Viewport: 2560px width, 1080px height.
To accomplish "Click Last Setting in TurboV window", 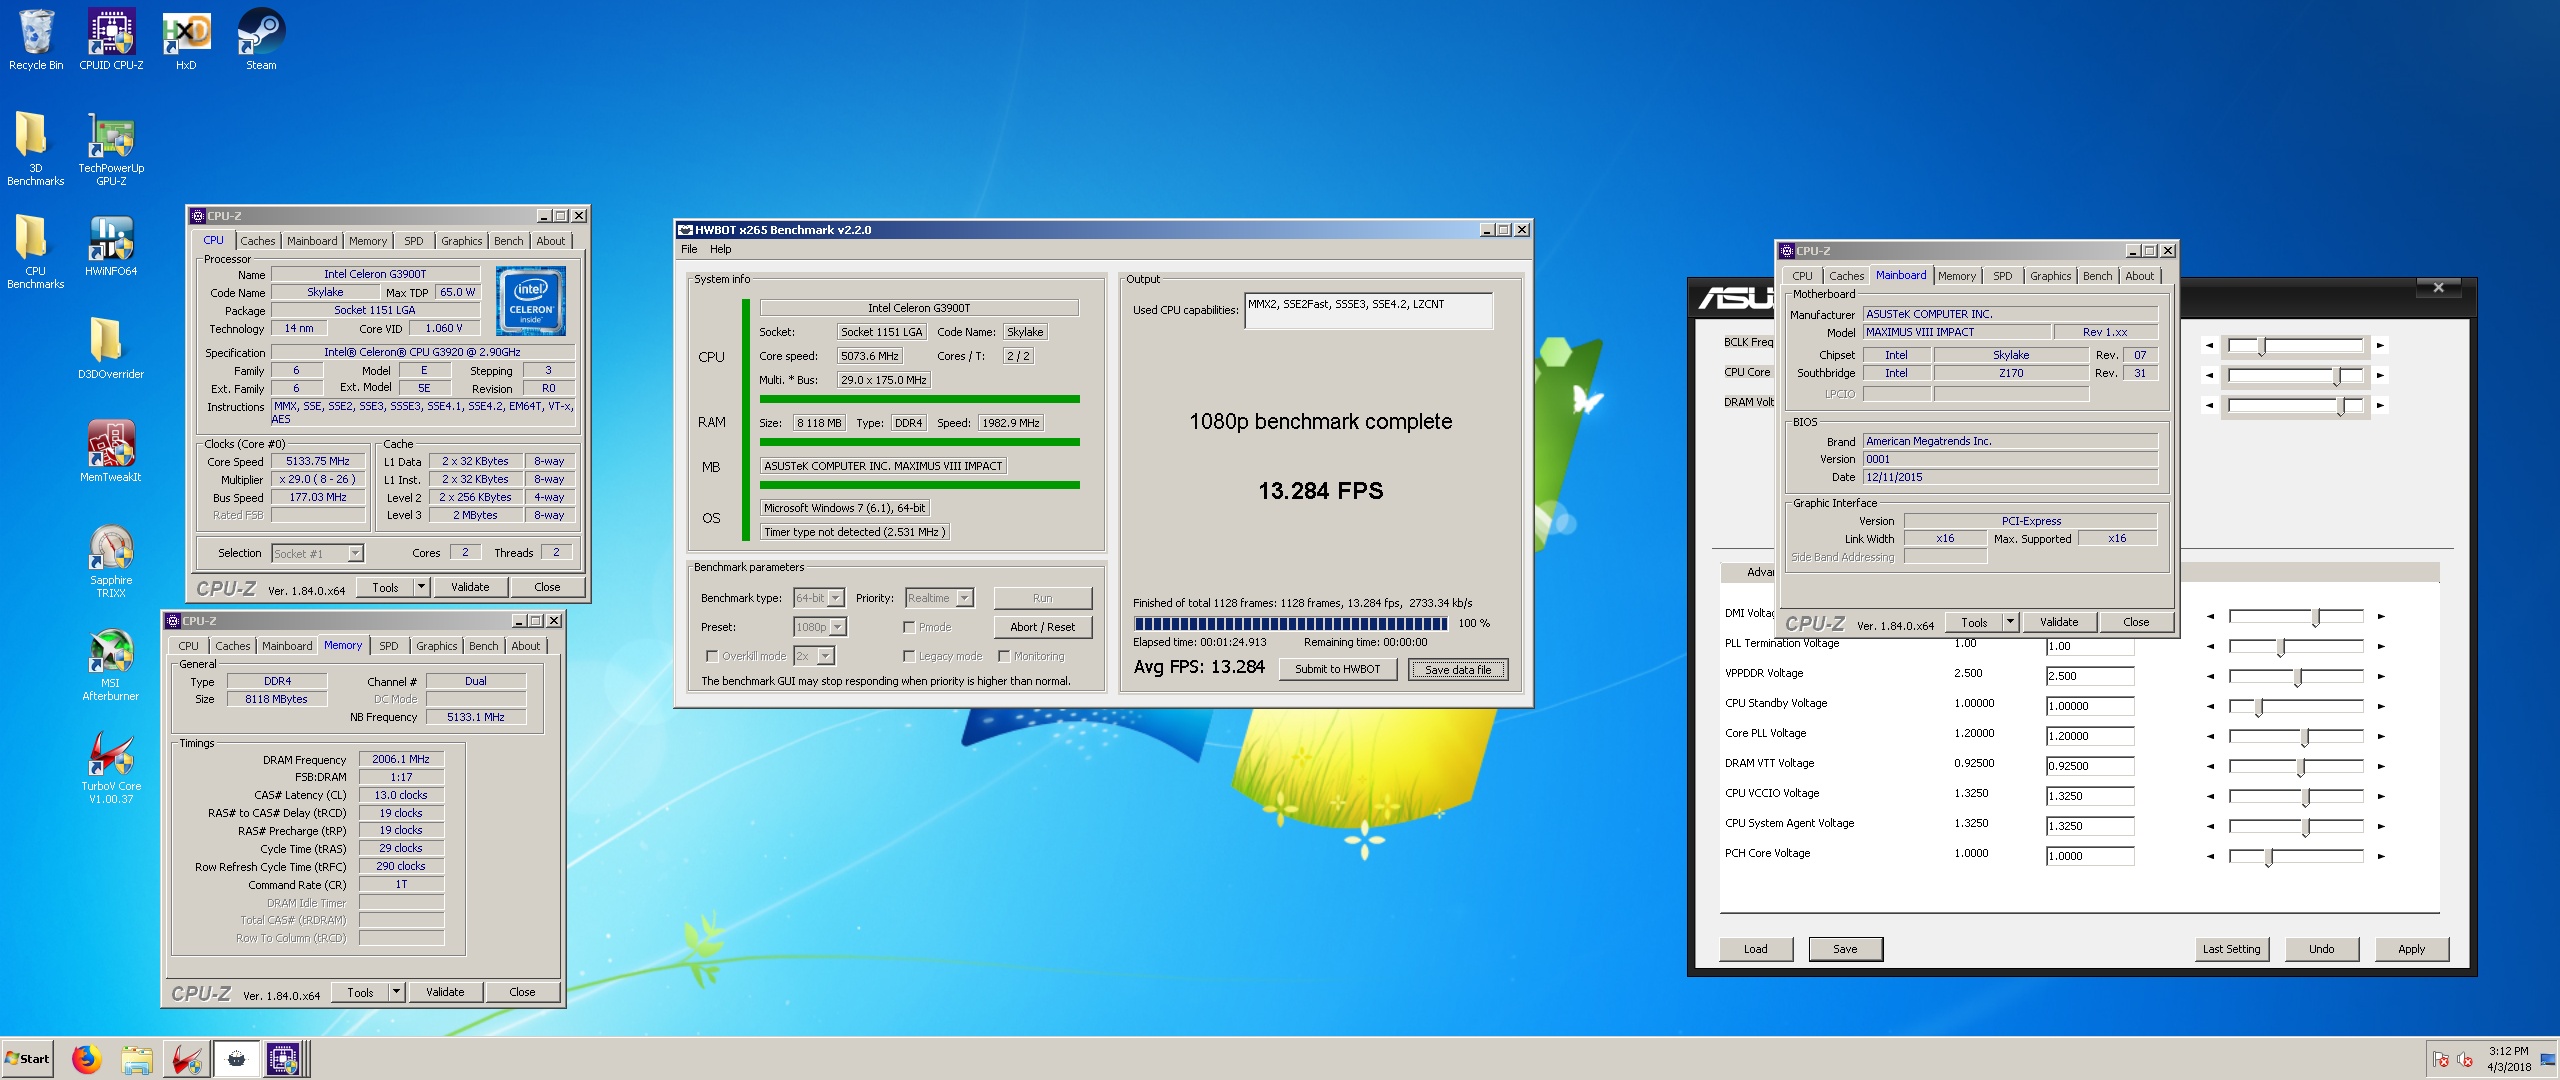I will pos(2232,949).
